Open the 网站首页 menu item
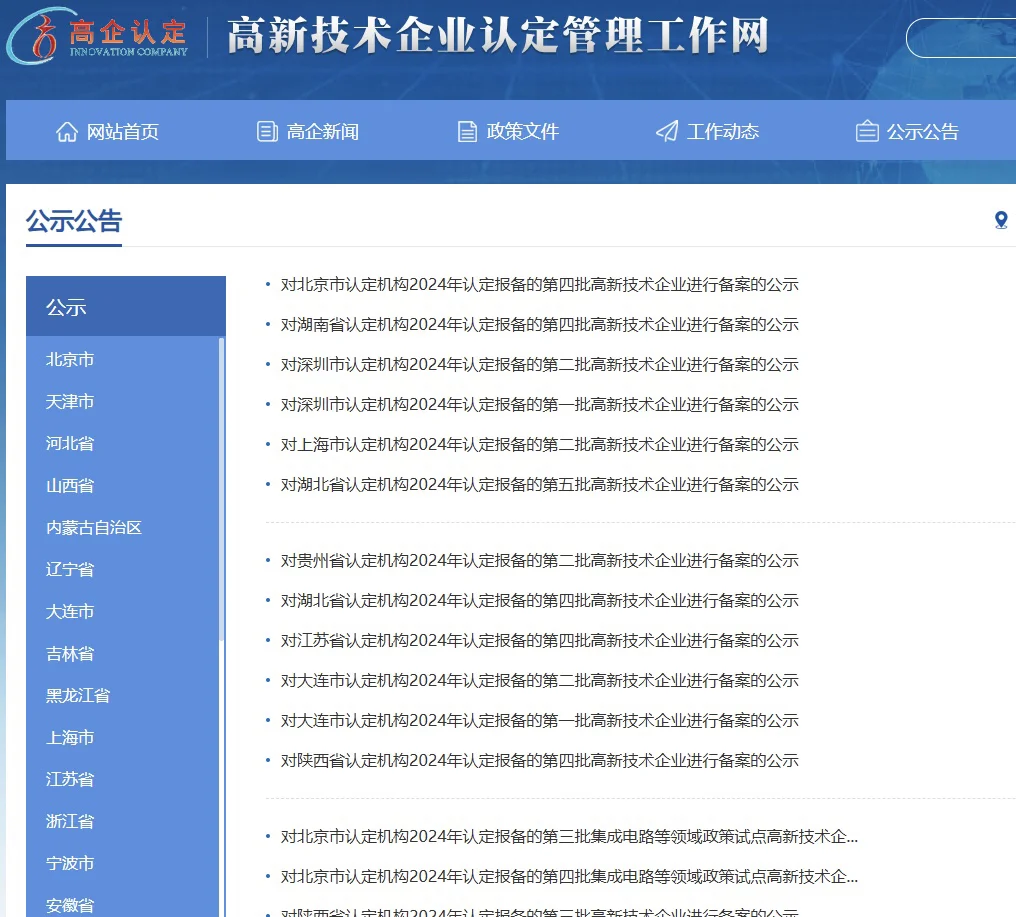1016x917 pixels. tap(108, 130)
